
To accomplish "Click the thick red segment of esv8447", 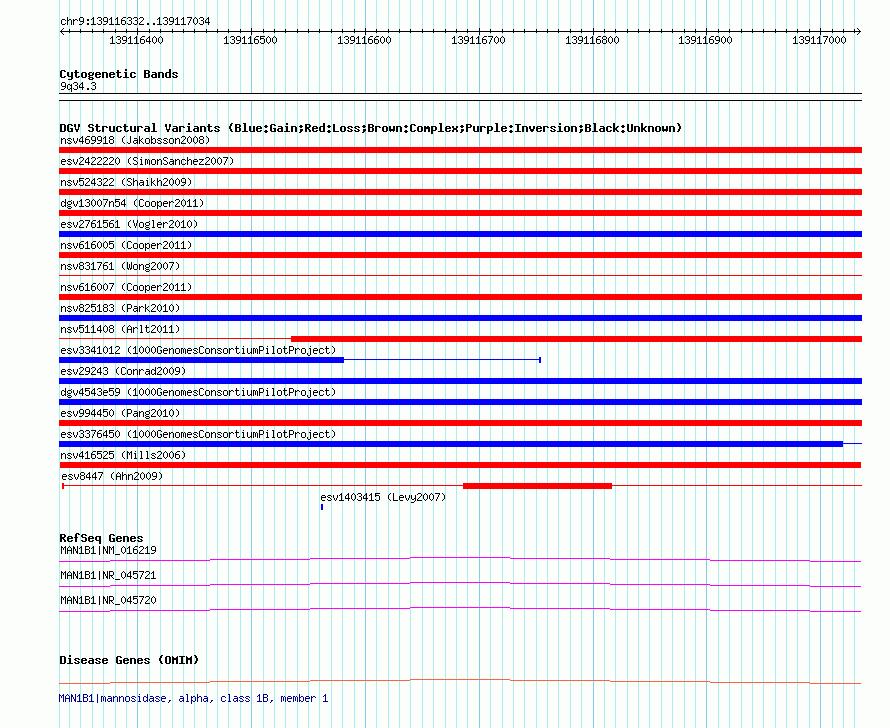I will coord(538,486).
